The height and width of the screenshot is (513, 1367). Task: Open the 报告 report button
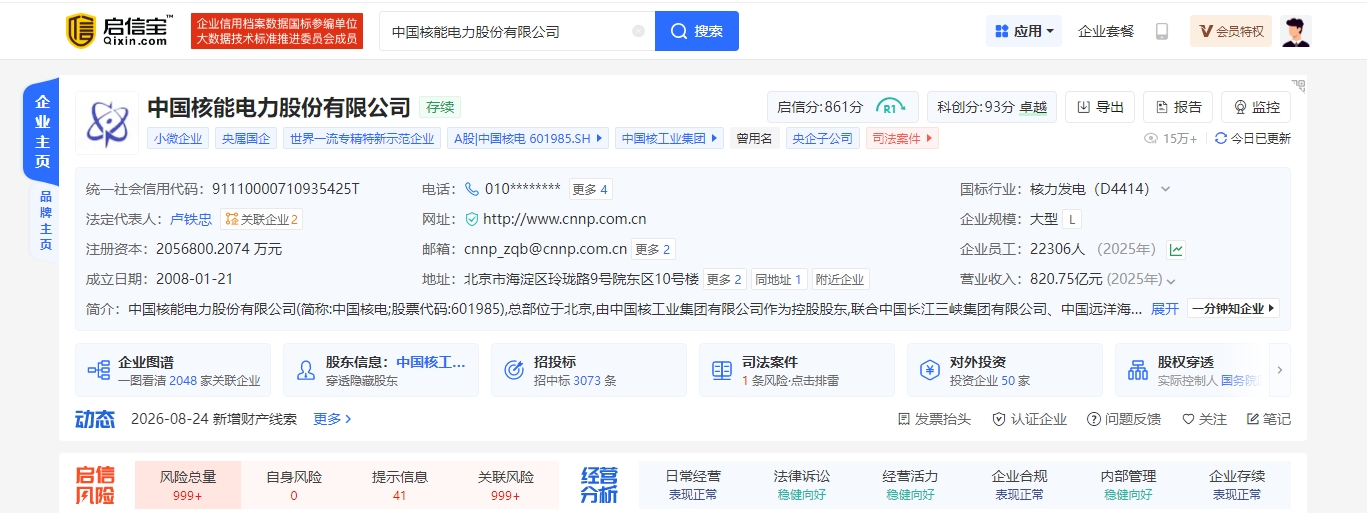pyautogui.click(x=1178, y=107)
